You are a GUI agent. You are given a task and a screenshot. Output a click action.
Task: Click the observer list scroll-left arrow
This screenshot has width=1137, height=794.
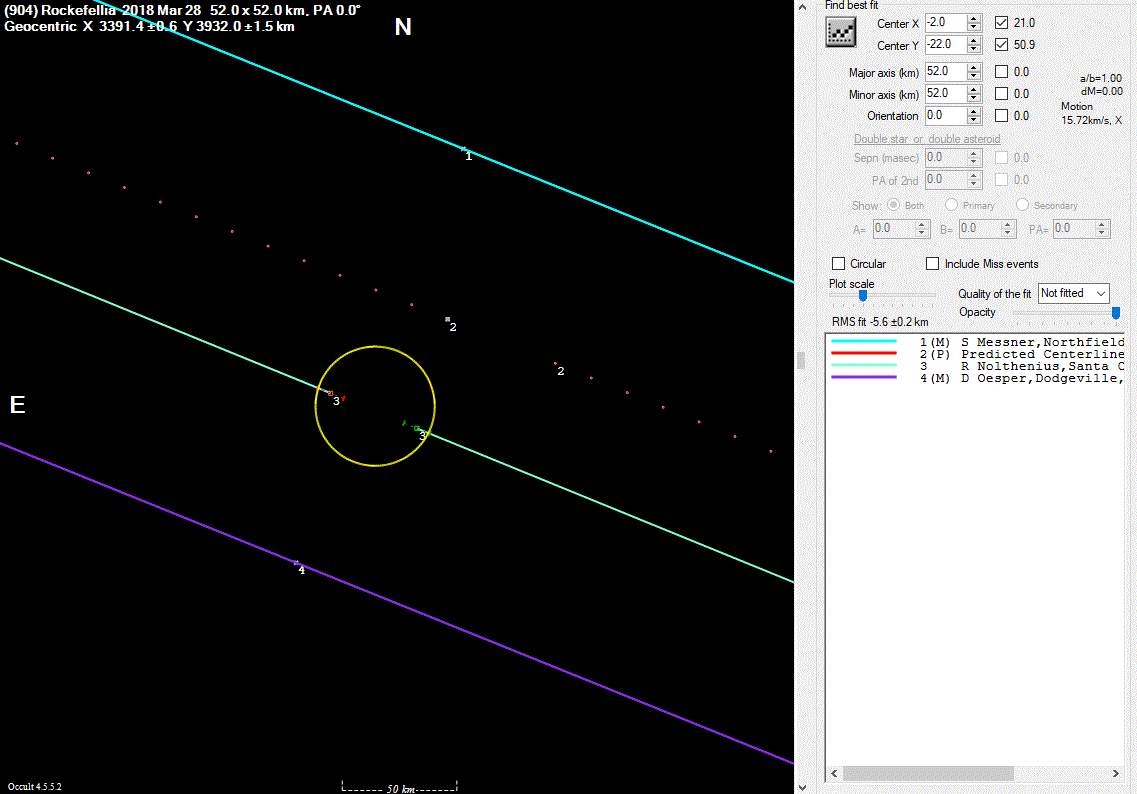[834, 774]
